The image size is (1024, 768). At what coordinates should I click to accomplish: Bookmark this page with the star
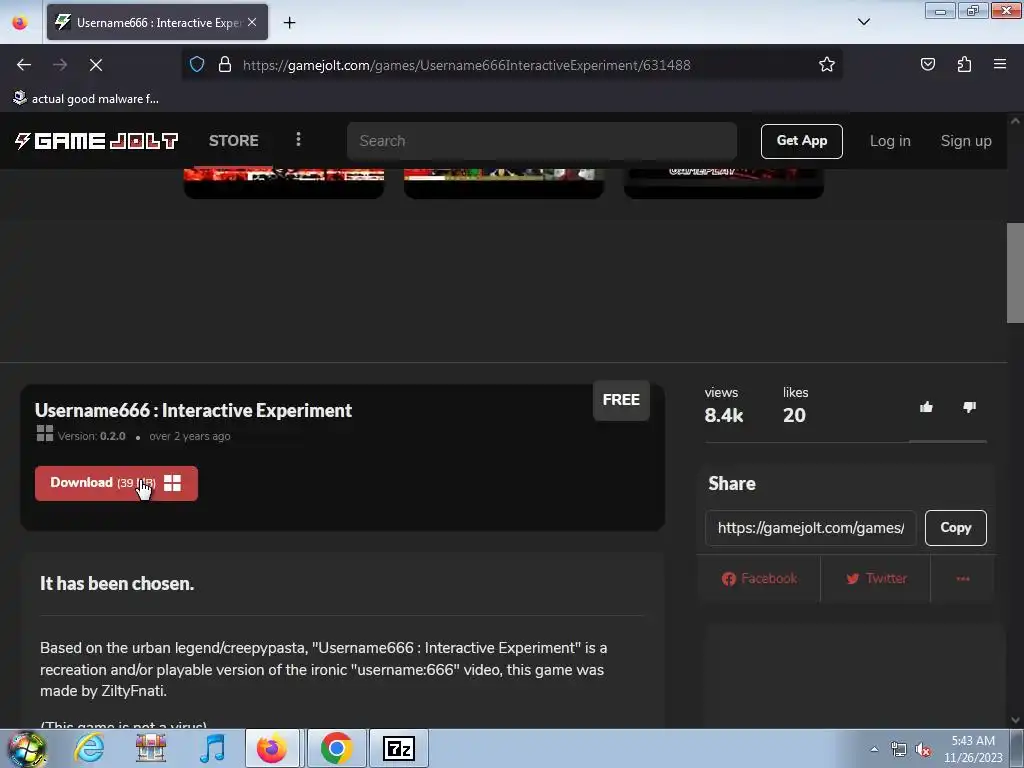(827, 64)
